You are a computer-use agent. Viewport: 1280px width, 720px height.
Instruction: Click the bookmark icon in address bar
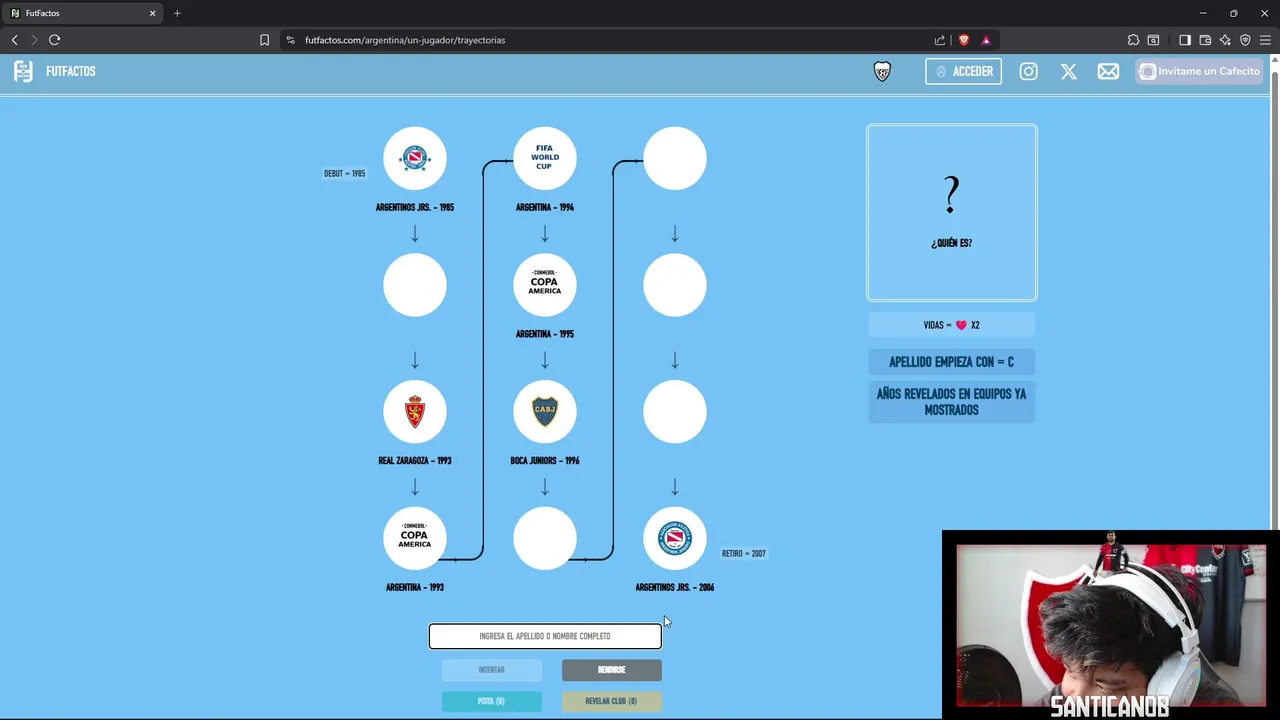coord(264,40)
